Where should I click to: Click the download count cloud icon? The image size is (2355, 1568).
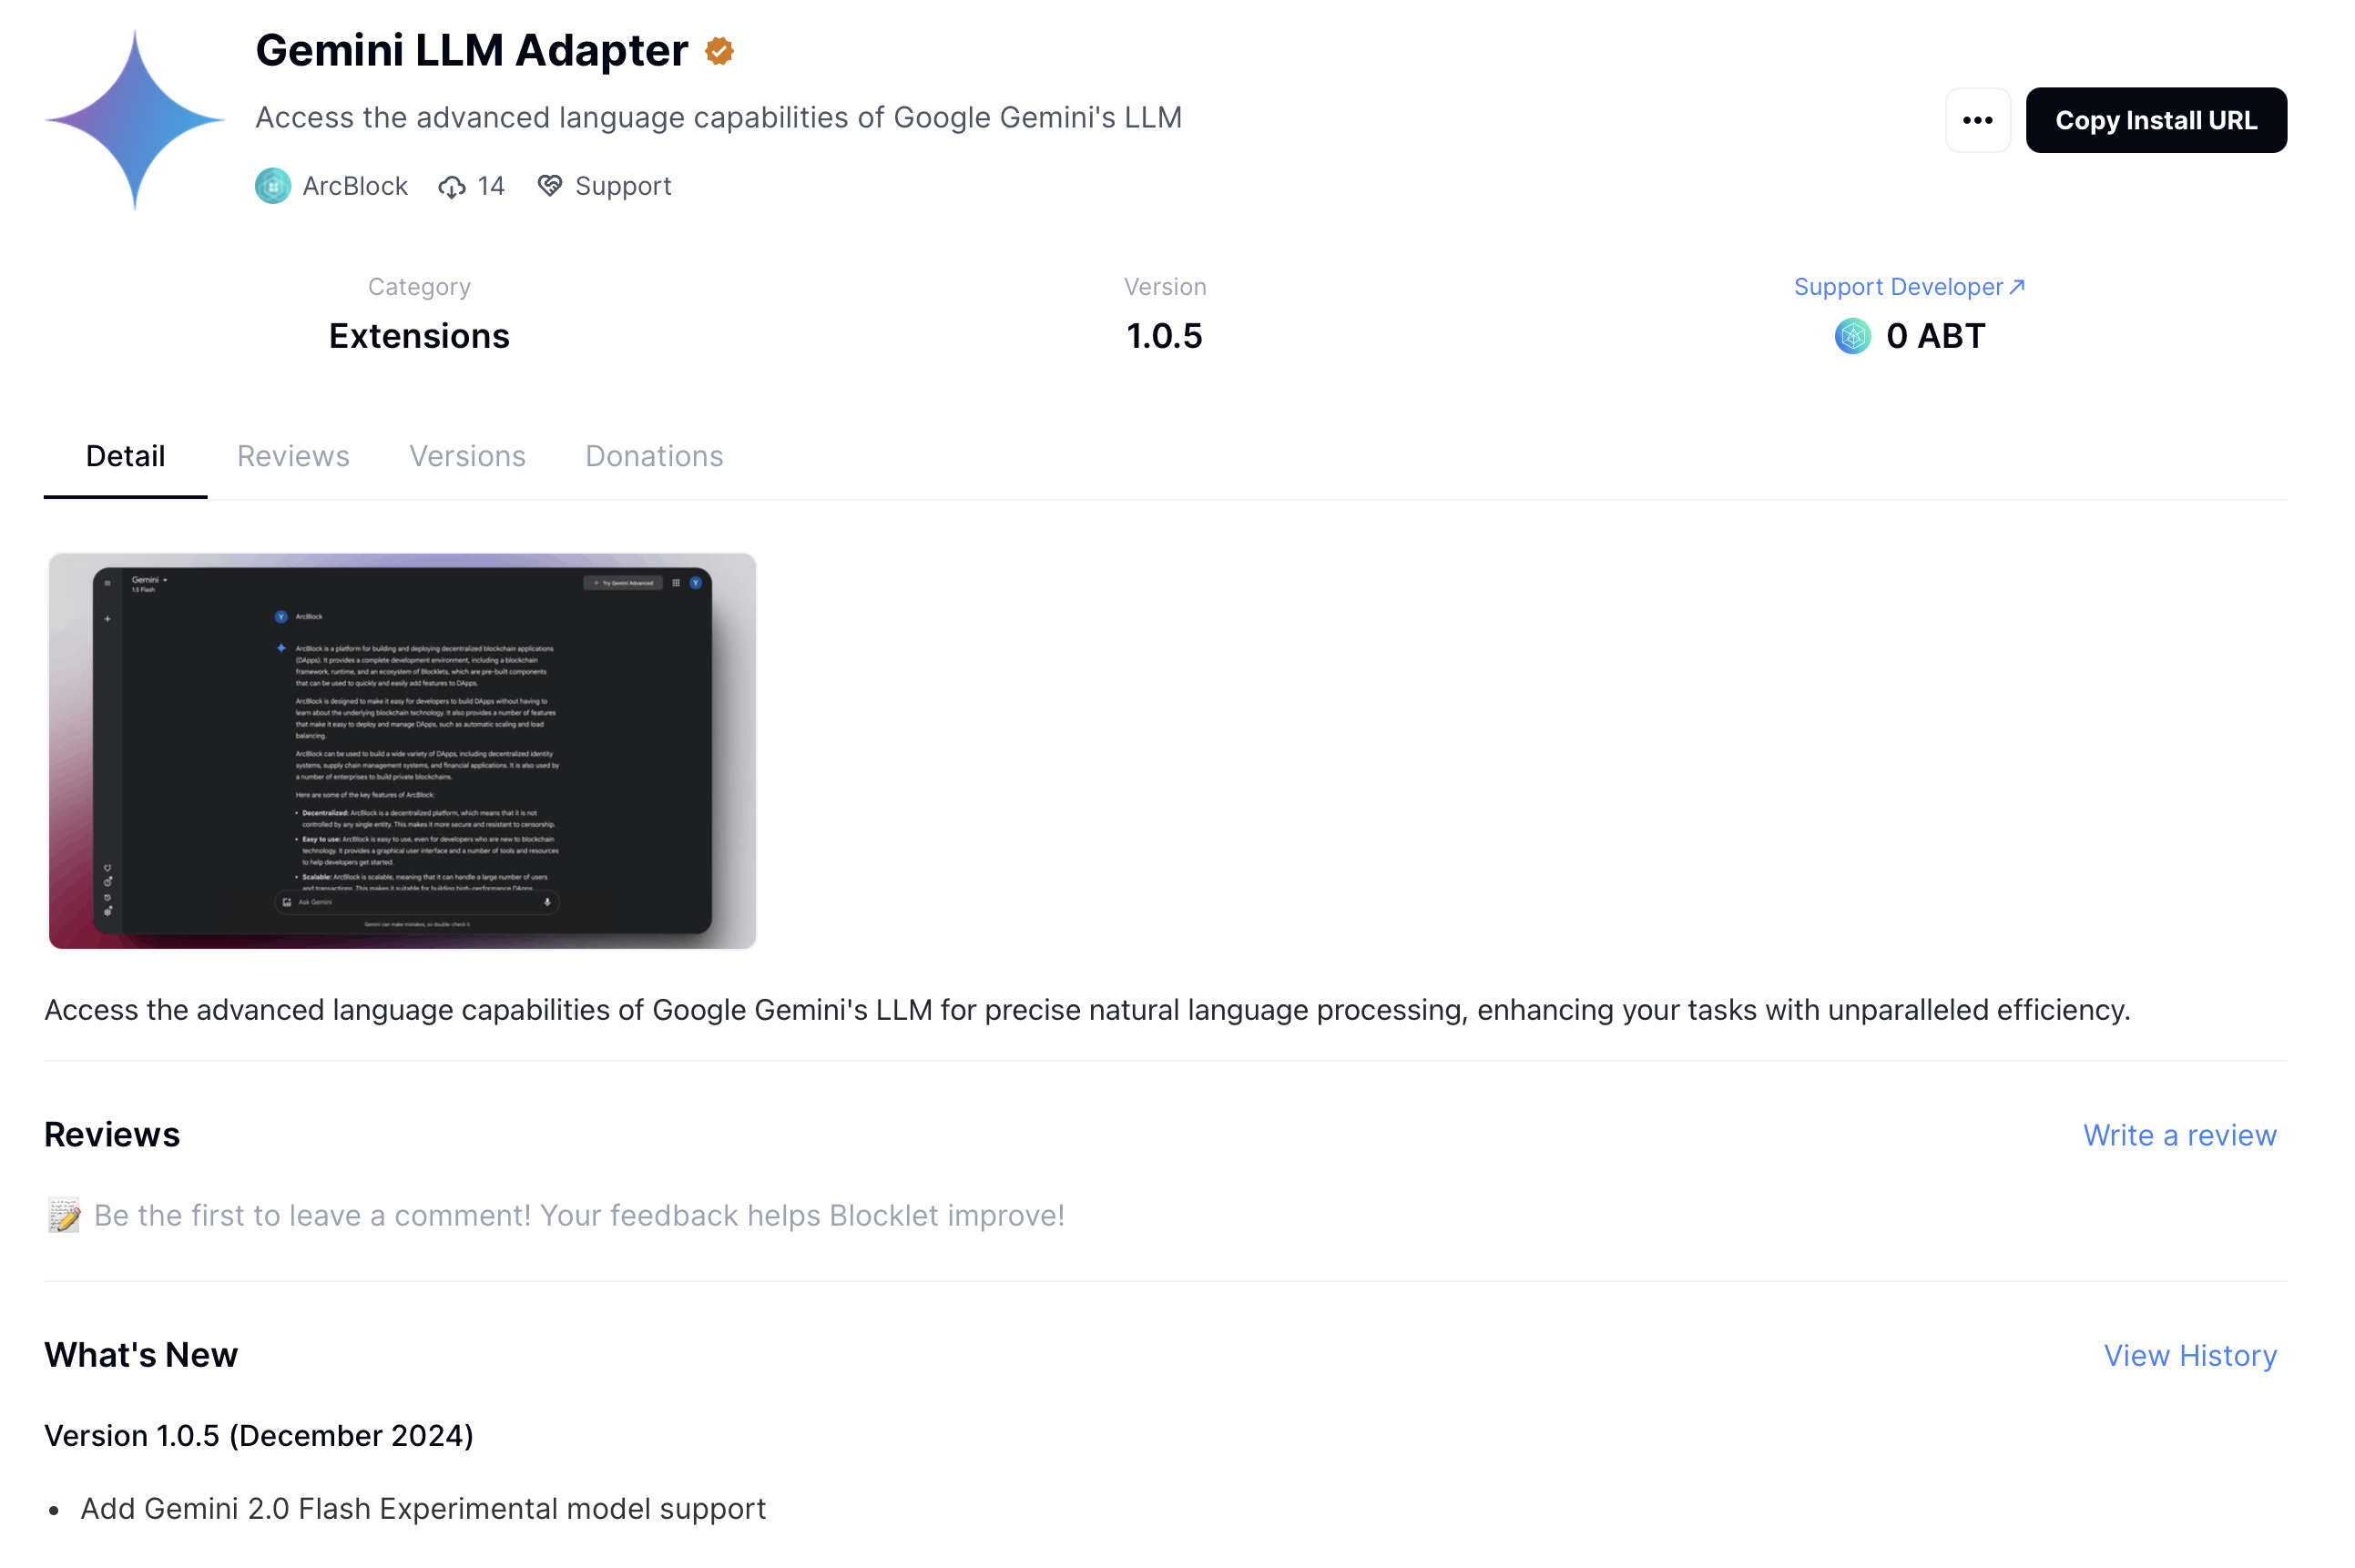coord(452,187)
